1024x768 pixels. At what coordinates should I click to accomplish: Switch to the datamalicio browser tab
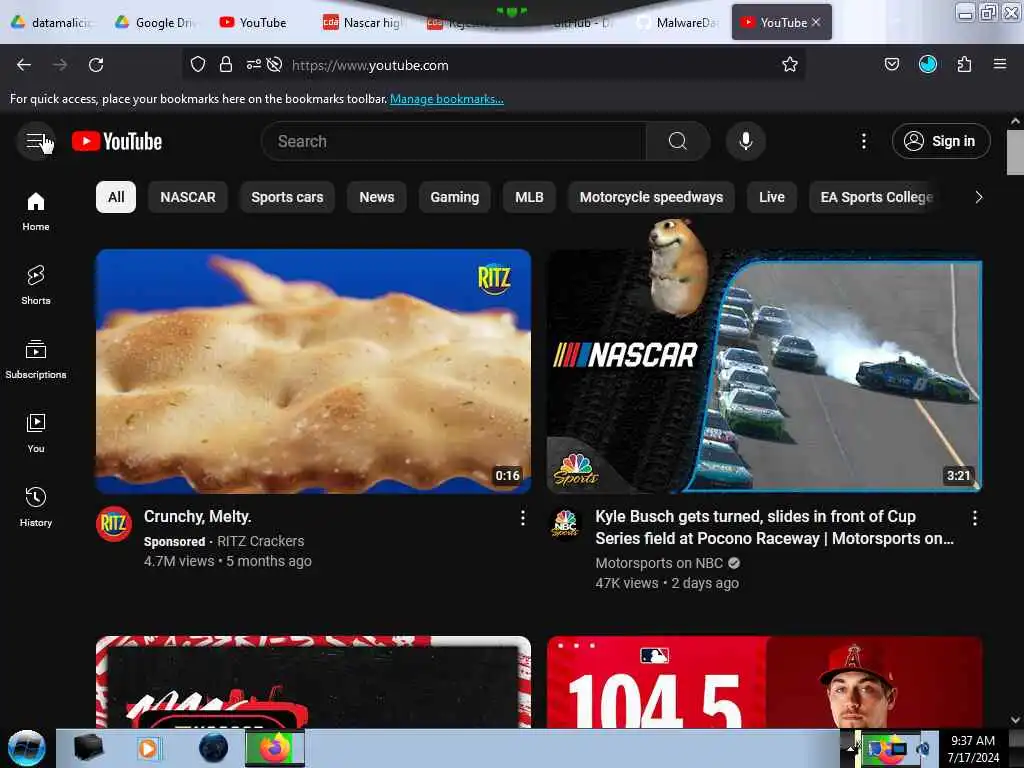[52, 23]
